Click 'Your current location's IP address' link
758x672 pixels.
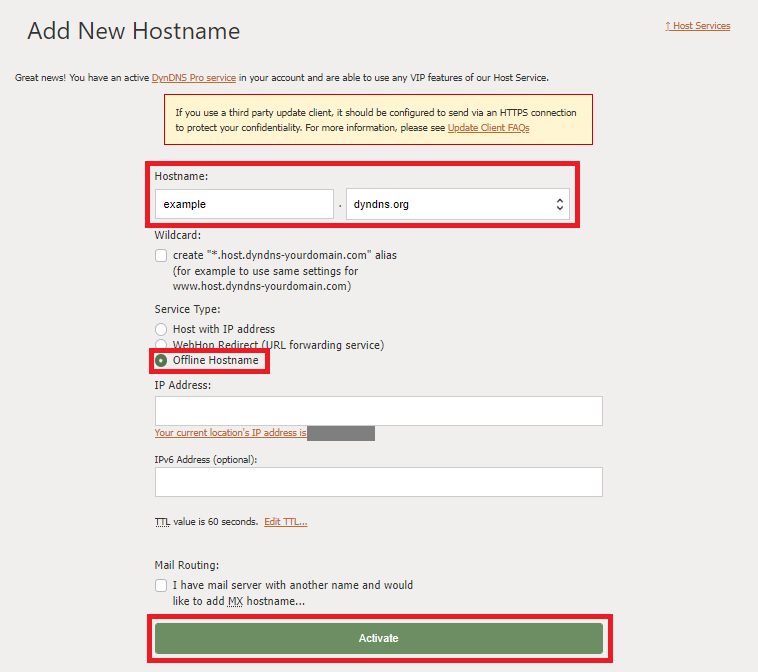[230, 433]
